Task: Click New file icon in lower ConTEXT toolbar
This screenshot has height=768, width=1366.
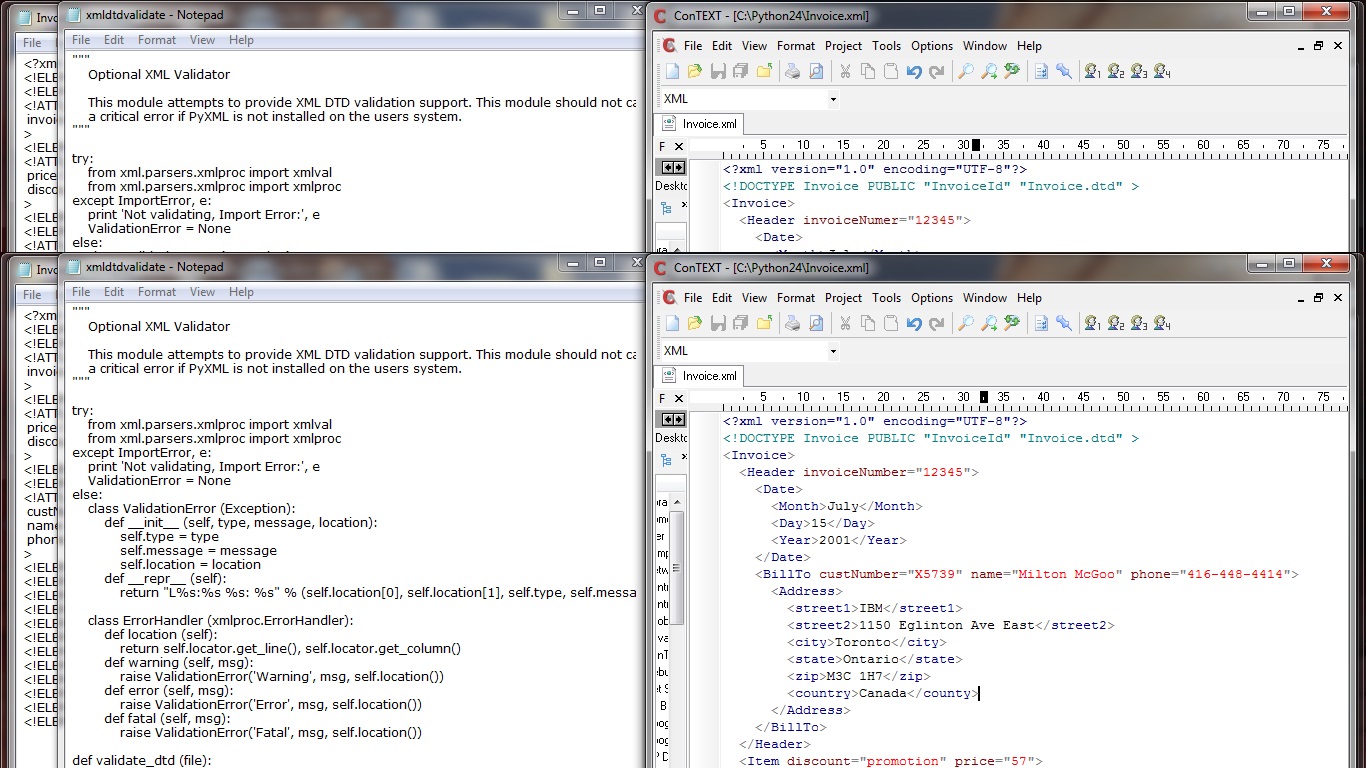Action: point(672,323)
